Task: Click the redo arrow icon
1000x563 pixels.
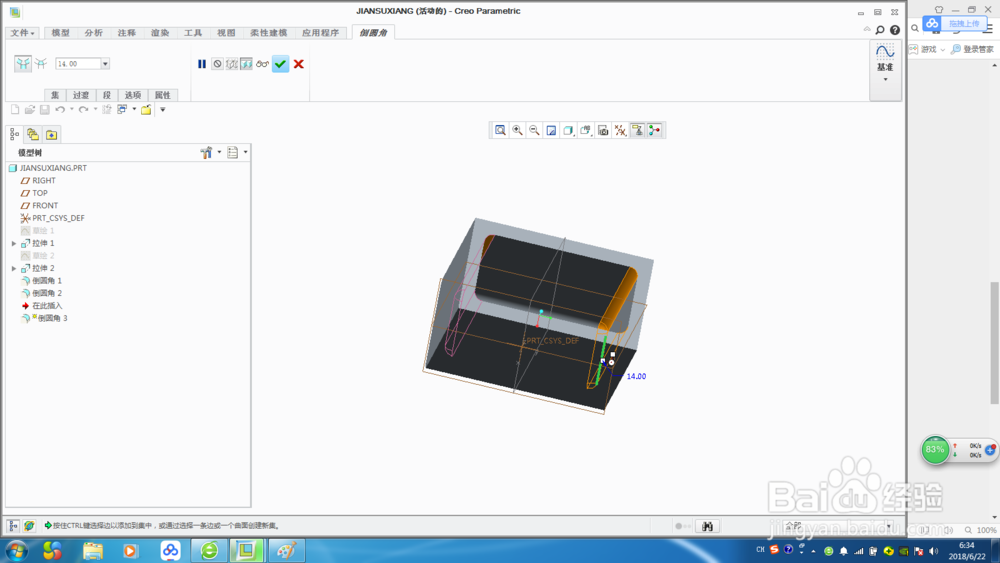Action: tap(84, 110)
